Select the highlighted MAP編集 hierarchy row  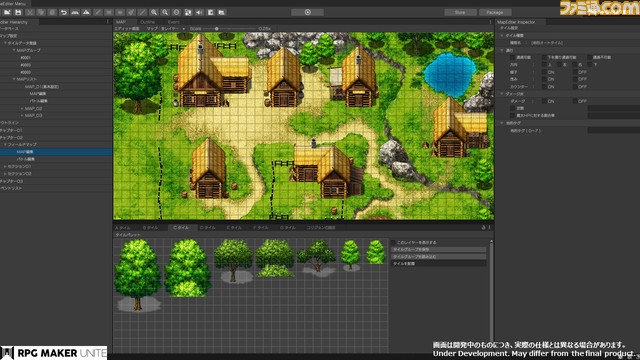pyautogui.click(x=56, y=152)
